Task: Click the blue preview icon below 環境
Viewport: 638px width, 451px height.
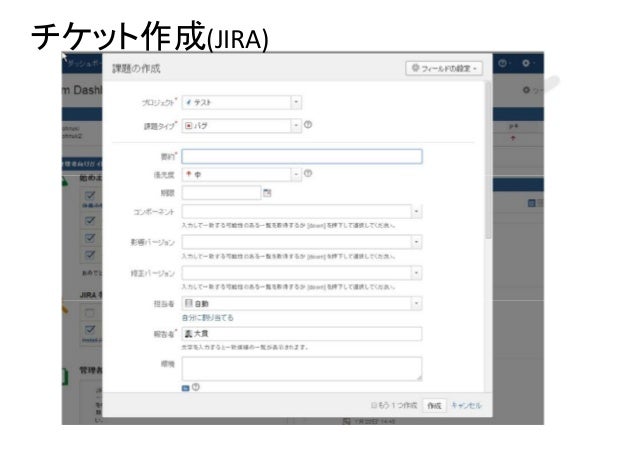Action: (186, 388)
